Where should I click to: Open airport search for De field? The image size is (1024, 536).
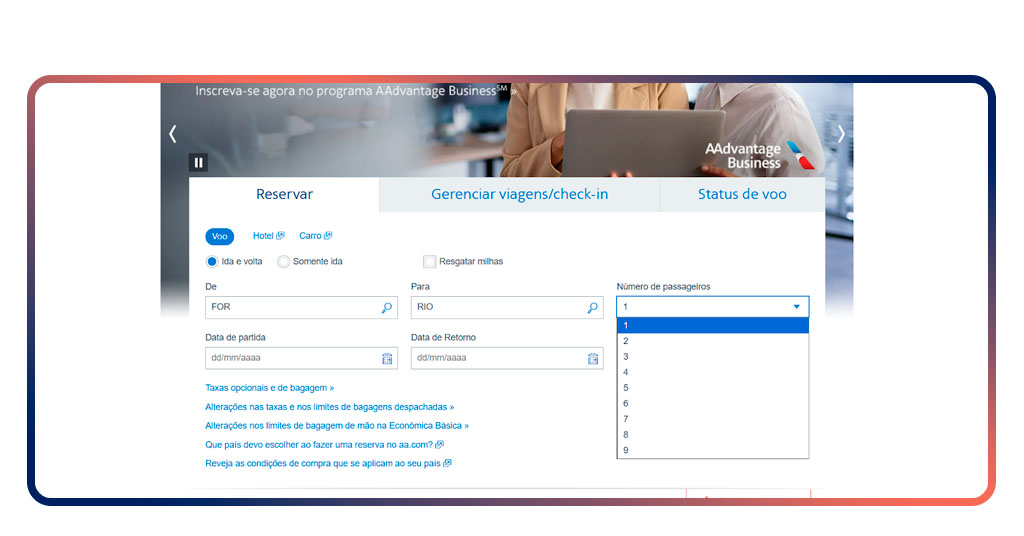(387, 307)
